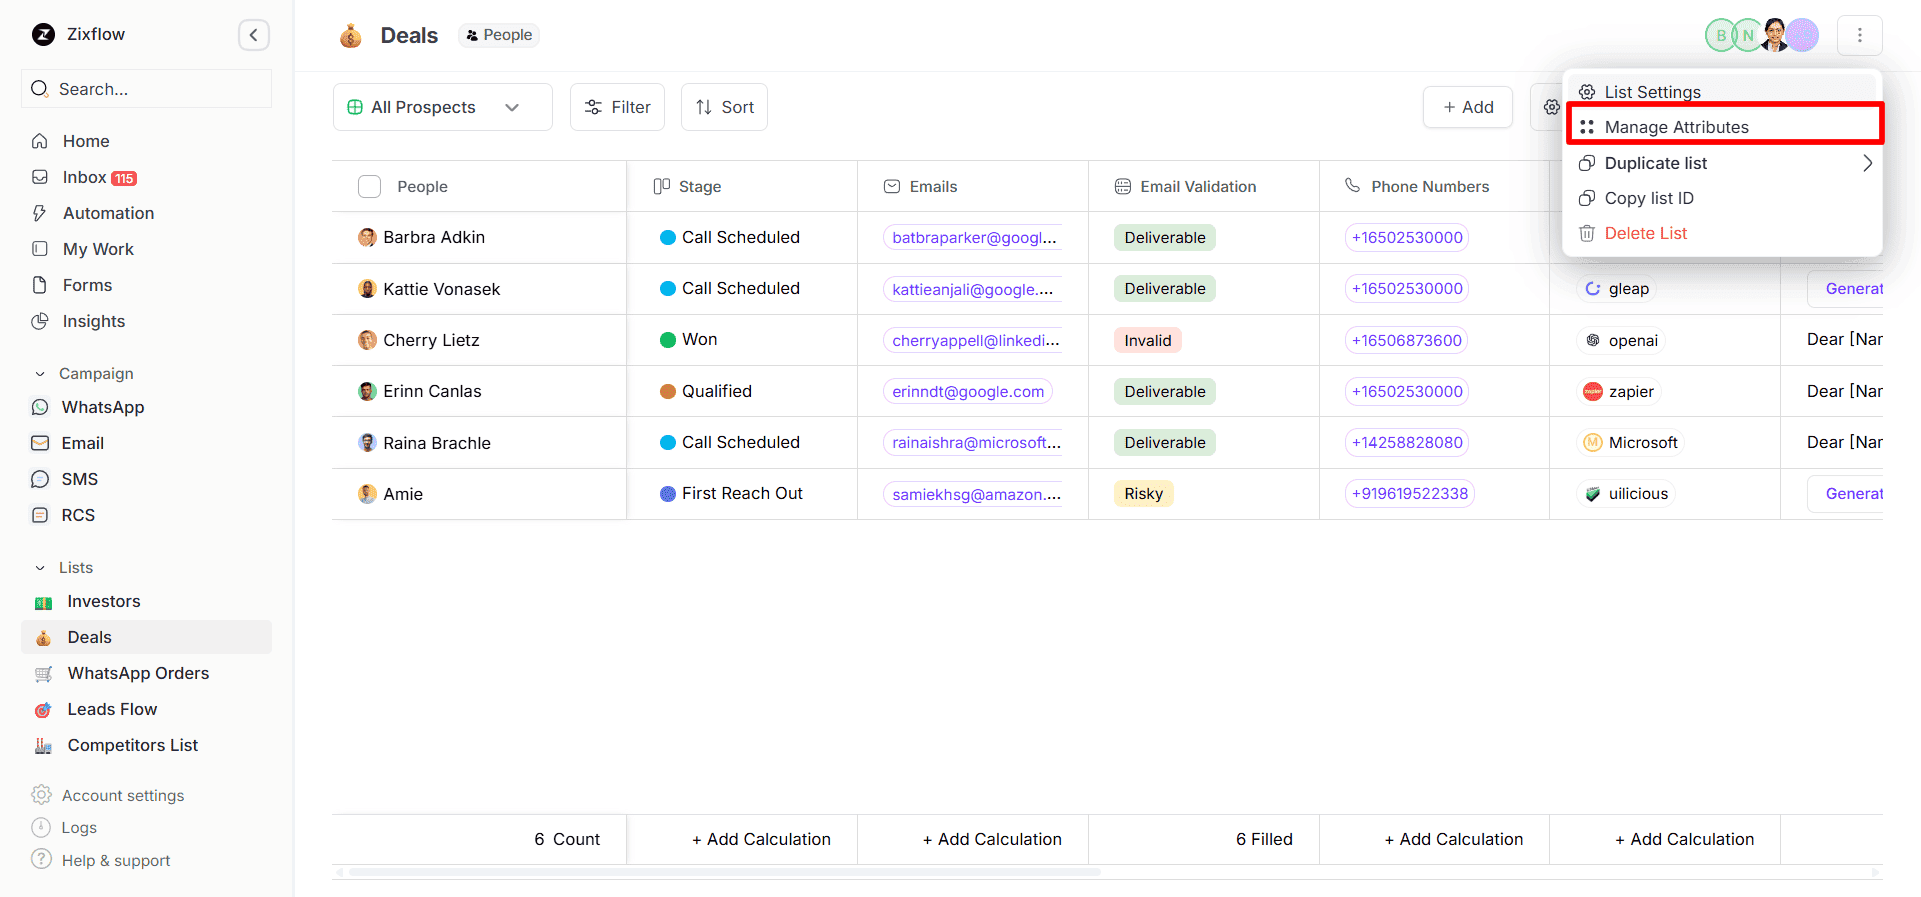The image size is (1921, 897).
Task: Click the People tag next to Deals
Action: 499,35
